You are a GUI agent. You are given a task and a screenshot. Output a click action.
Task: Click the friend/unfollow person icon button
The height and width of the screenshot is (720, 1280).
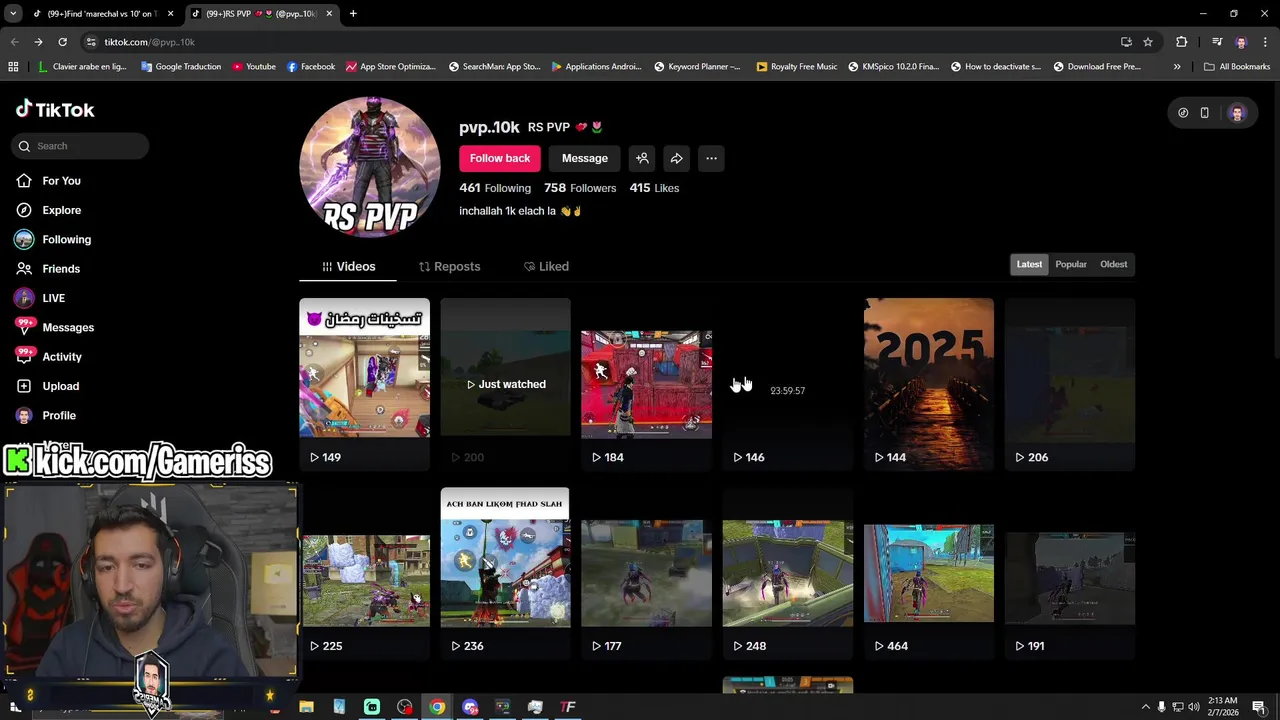coord(642,158)
